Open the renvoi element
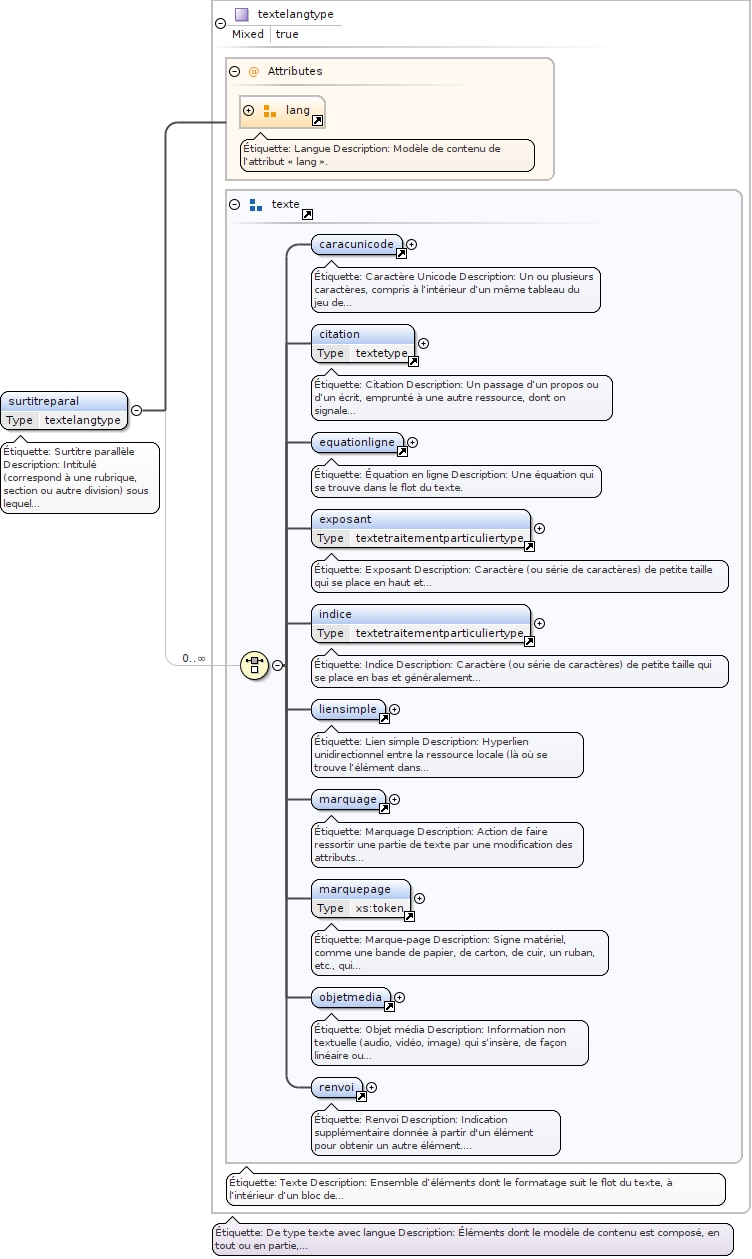 point(334,1087)
